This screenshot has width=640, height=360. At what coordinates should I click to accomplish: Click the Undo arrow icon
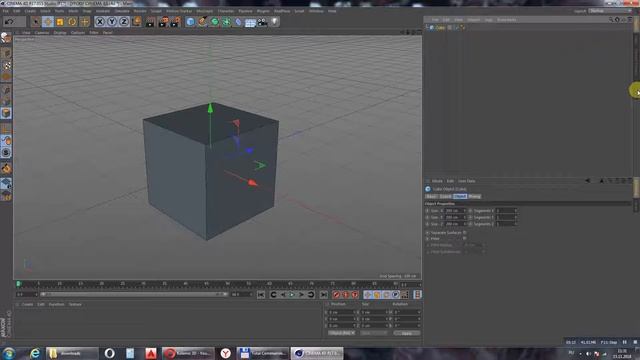click(x=9, y=22)
